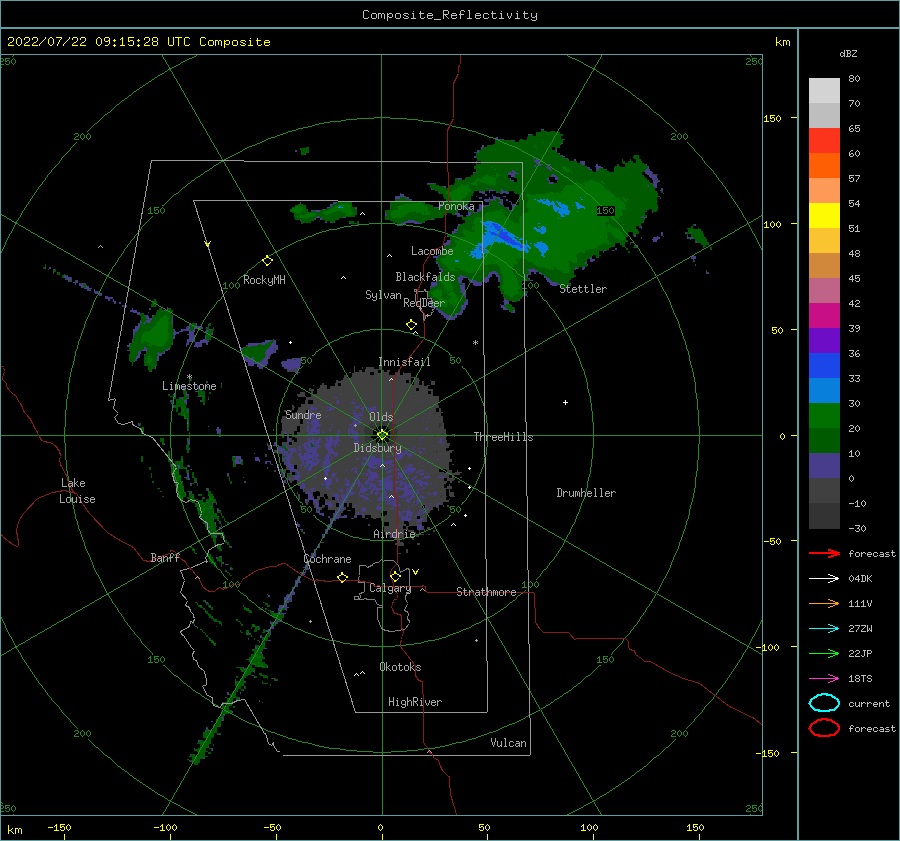Image resolution: width=900 pixels, height=841 pixels.
Task: Click the yellow radar site marker at Olds
Action: [382, 435]
